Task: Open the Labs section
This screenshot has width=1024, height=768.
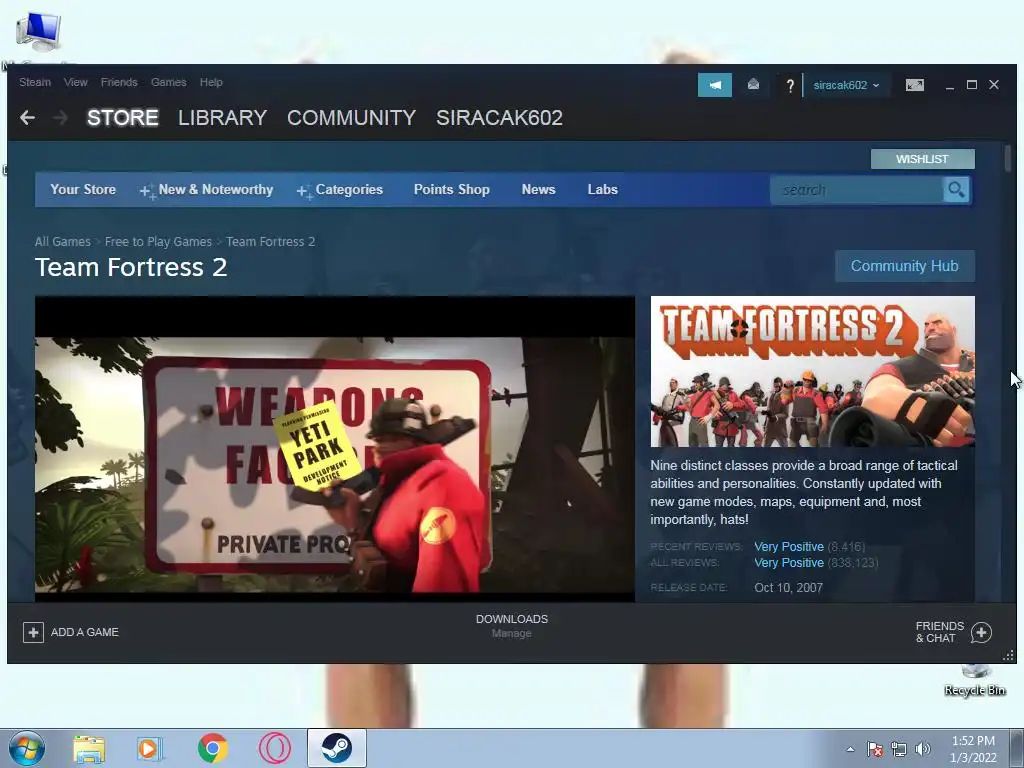Action: click(602, 189)
